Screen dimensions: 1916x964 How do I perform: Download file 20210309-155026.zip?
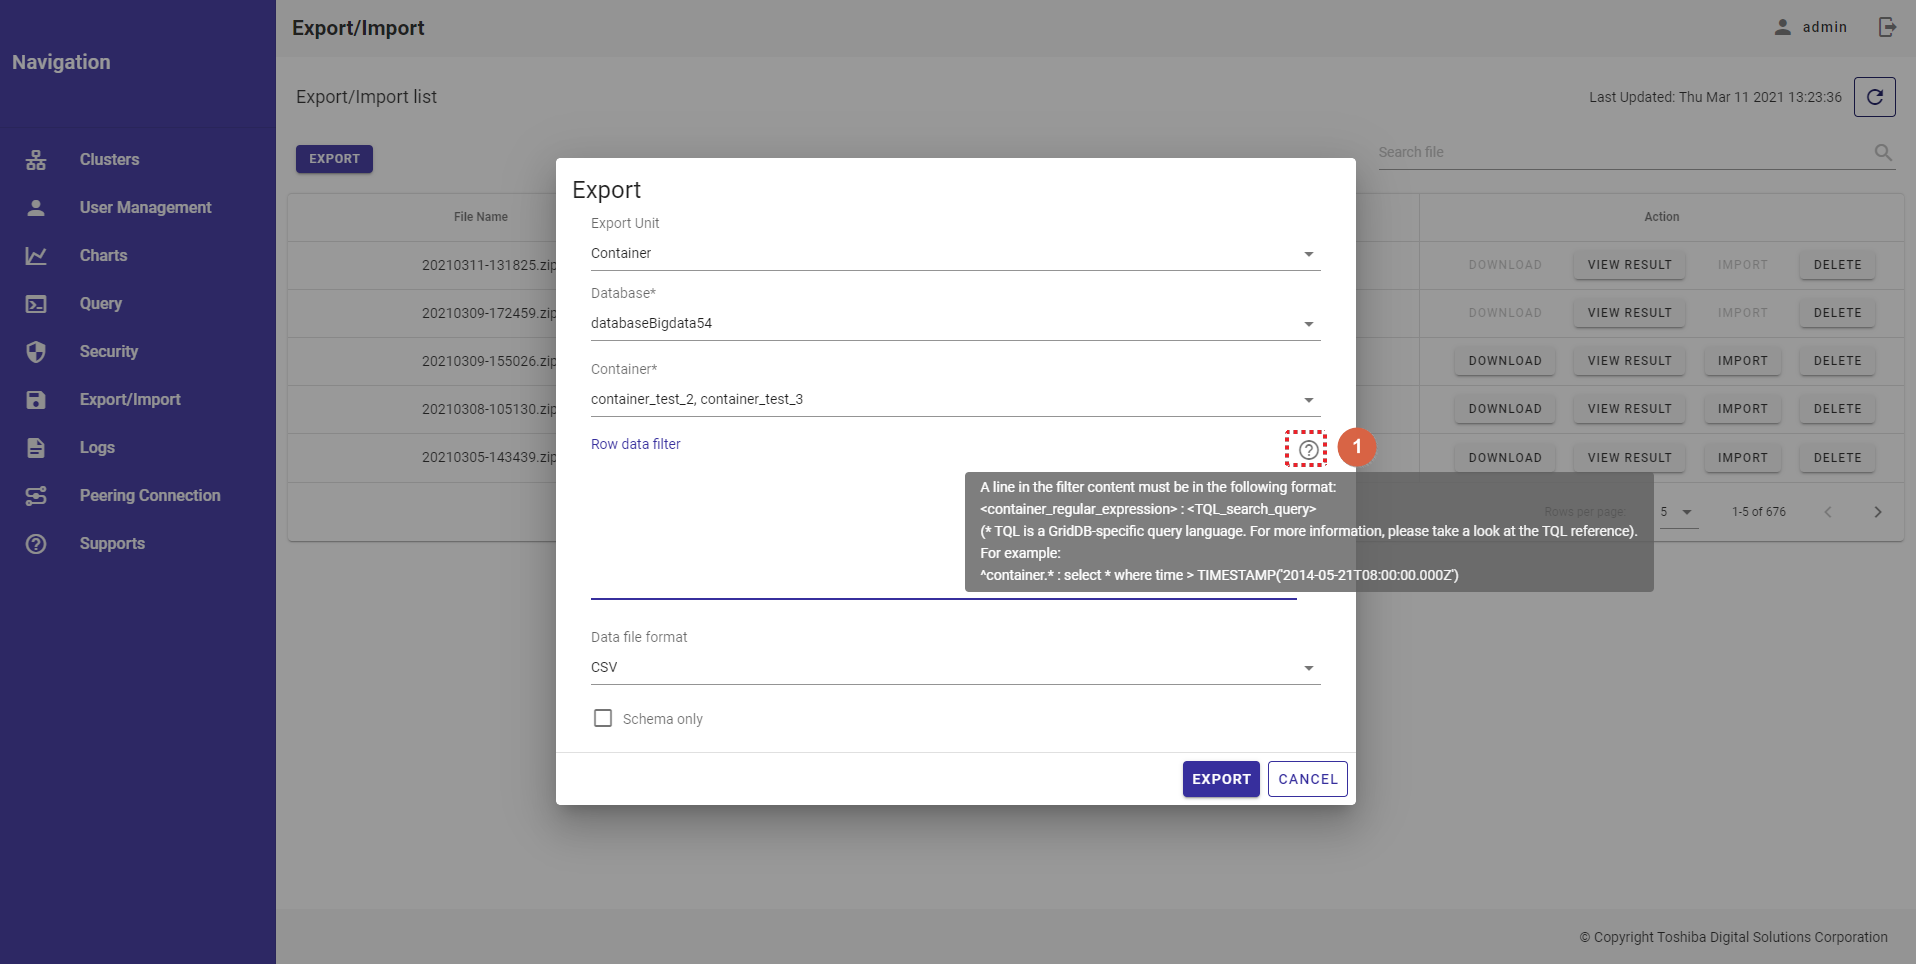[x=1505, y=361]
